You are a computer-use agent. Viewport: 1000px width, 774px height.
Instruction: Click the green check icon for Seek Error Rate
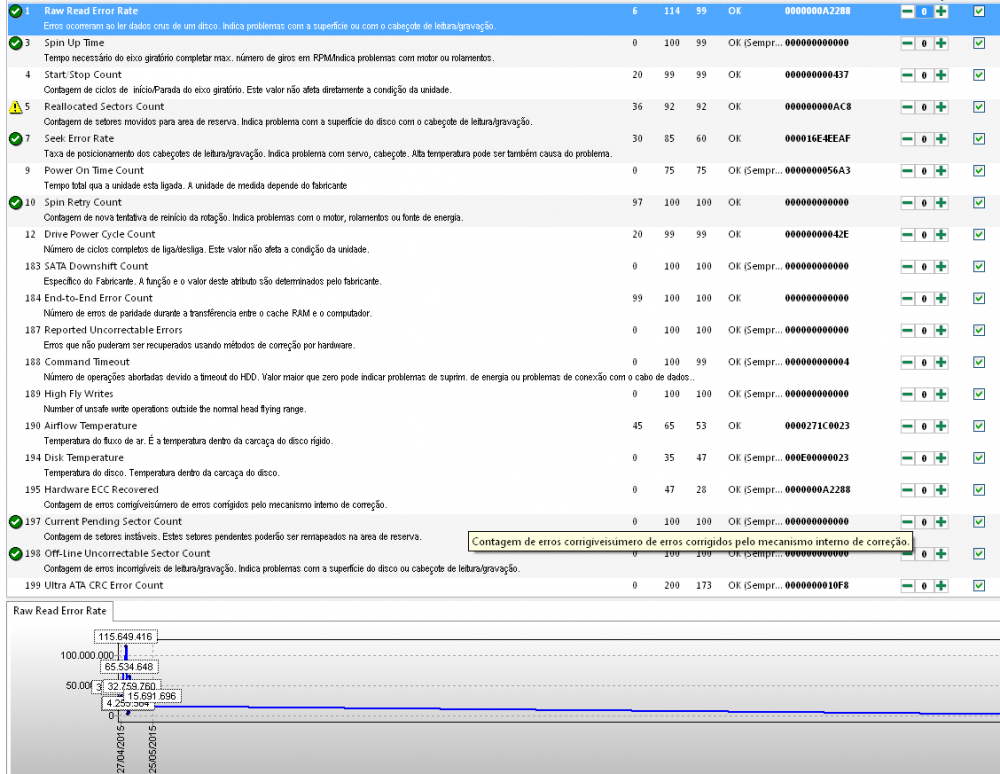(x=16, y=139)
